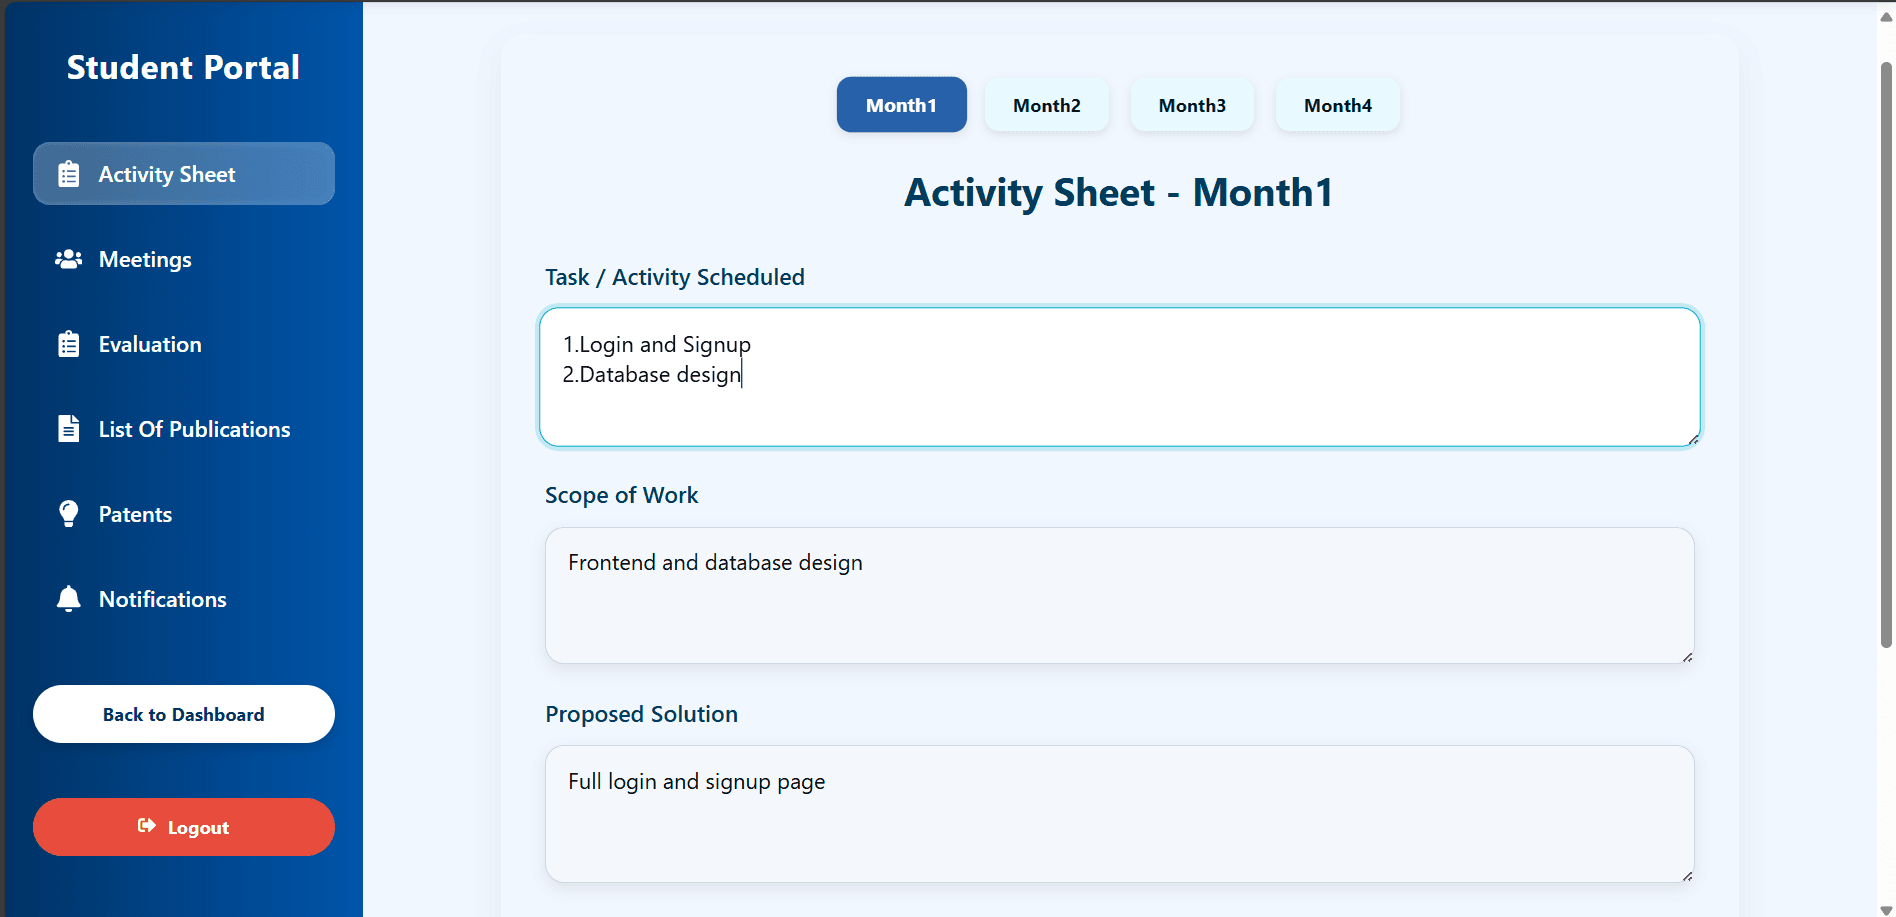
Task: Select the Month4 tab
Action: (x=1337, y=105)
